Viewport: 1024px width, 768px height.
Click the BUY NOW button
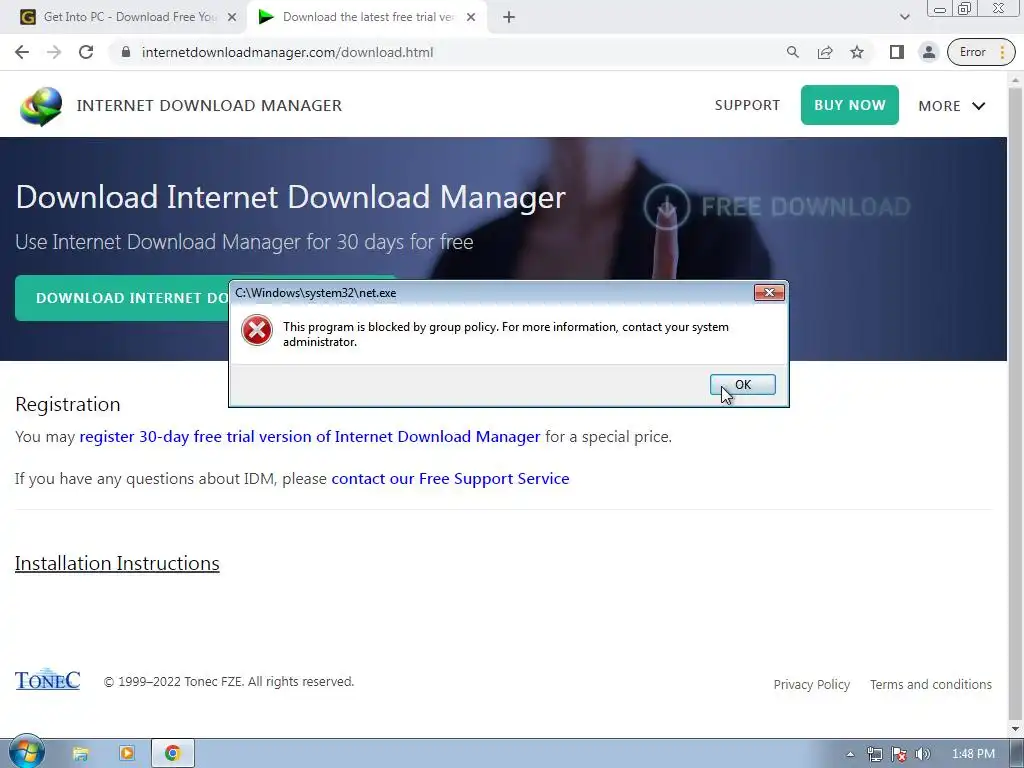coord(850,104)
